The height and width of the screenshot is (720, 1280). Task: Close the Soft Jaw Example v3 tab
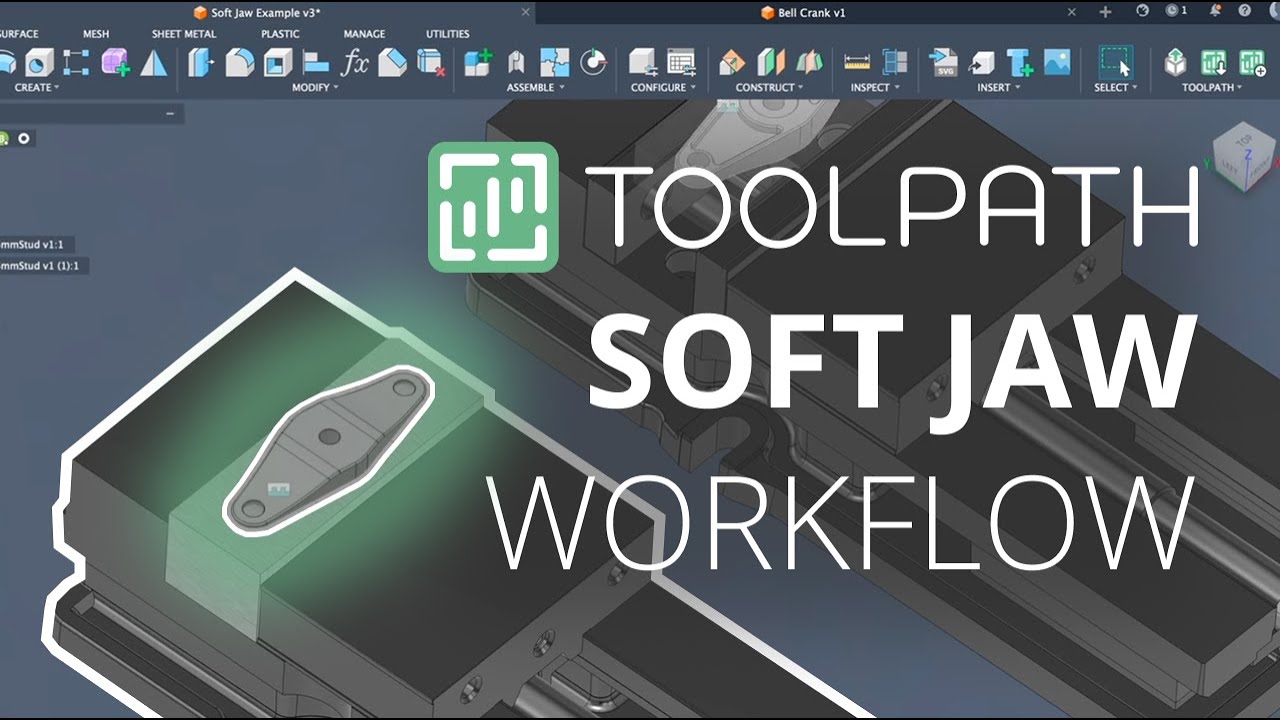(523, 12)
